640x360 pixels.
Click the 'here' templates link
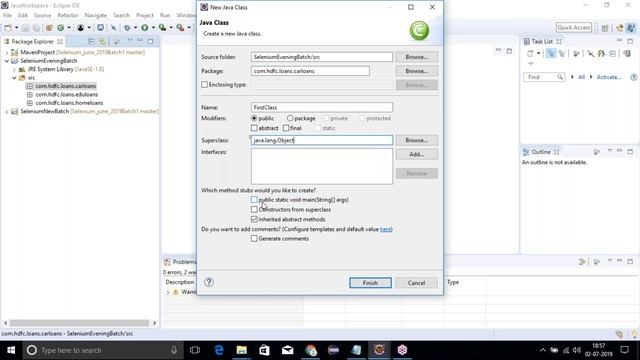point(386,229)
